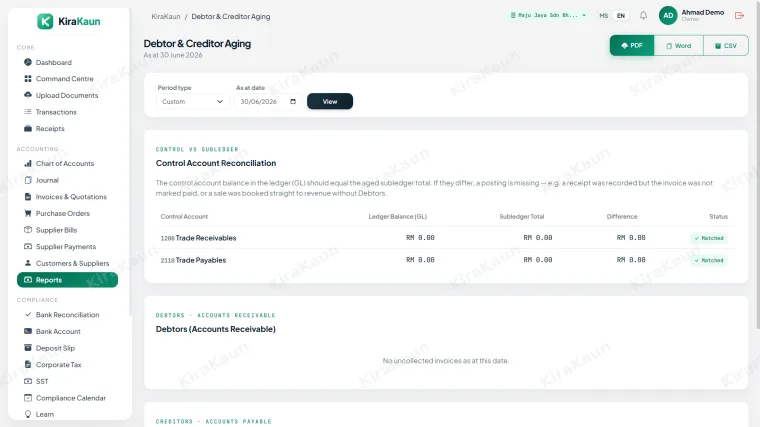This screenshot has width=760, height=427.
Task: Click the Purchase Orders cart icon
Action: coord(28,213)
